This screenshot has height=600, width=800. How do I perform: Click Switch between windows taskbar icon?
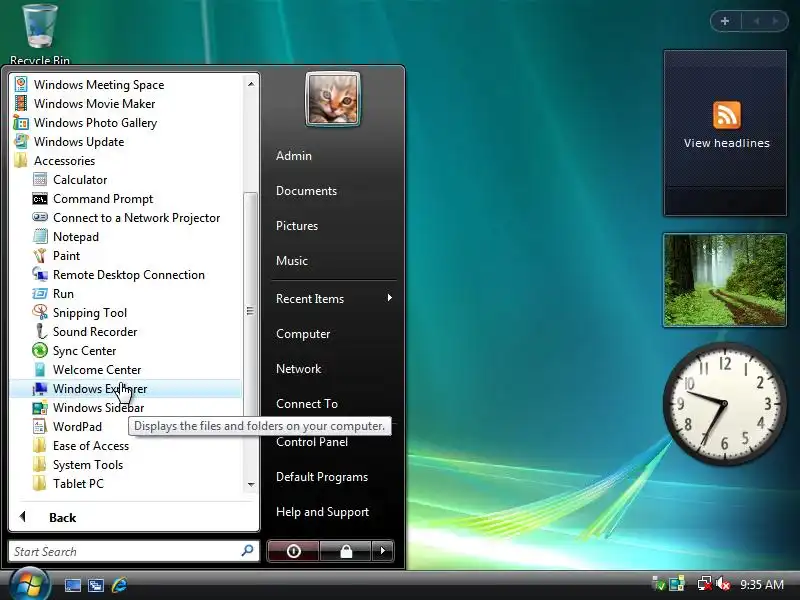[95, 585]
